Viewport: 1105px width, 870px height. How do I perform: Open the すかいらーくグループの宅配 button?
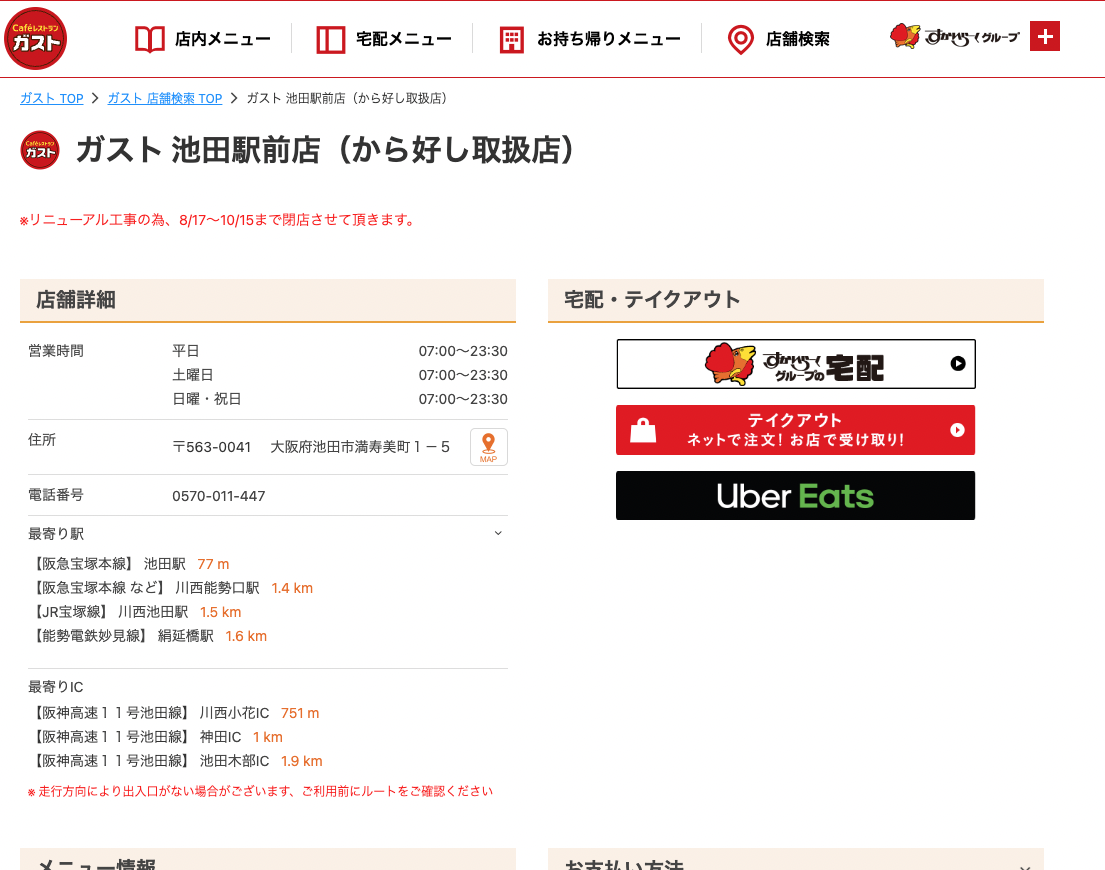(796, 364)
